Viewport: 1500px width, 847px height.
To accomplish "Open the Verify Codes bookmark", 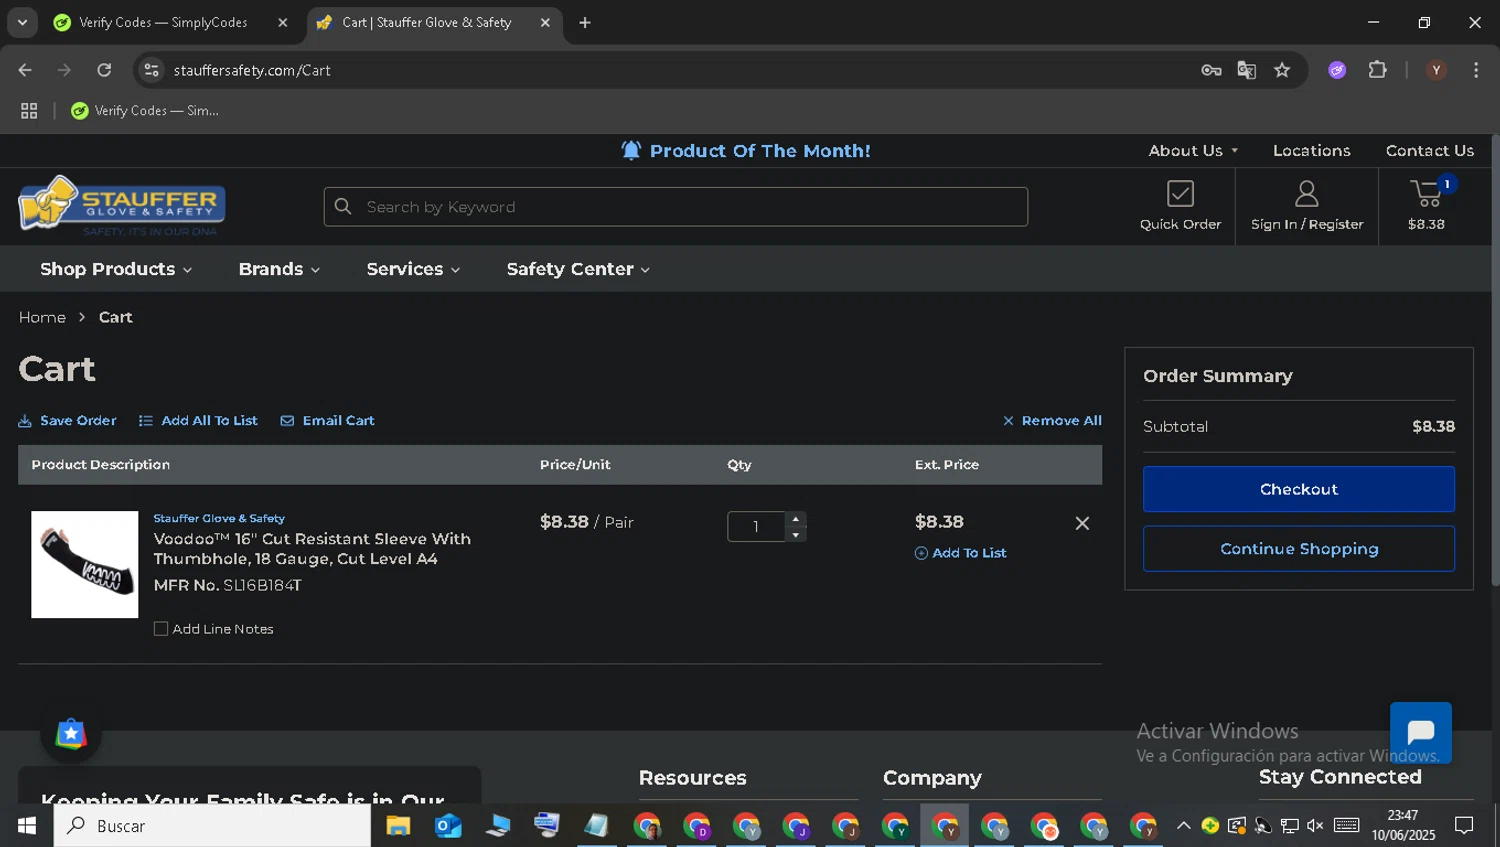I will pos(145,111).
